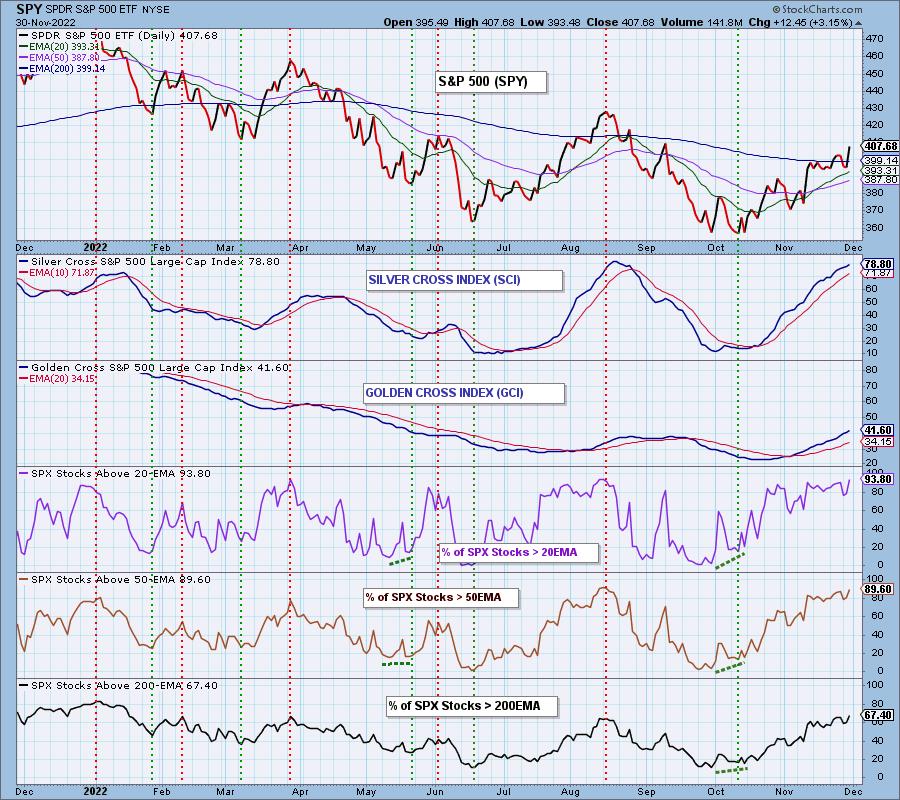
Task: Click the boxed 93.80 value tag on the right axis
Action: (x=878, y=479)
